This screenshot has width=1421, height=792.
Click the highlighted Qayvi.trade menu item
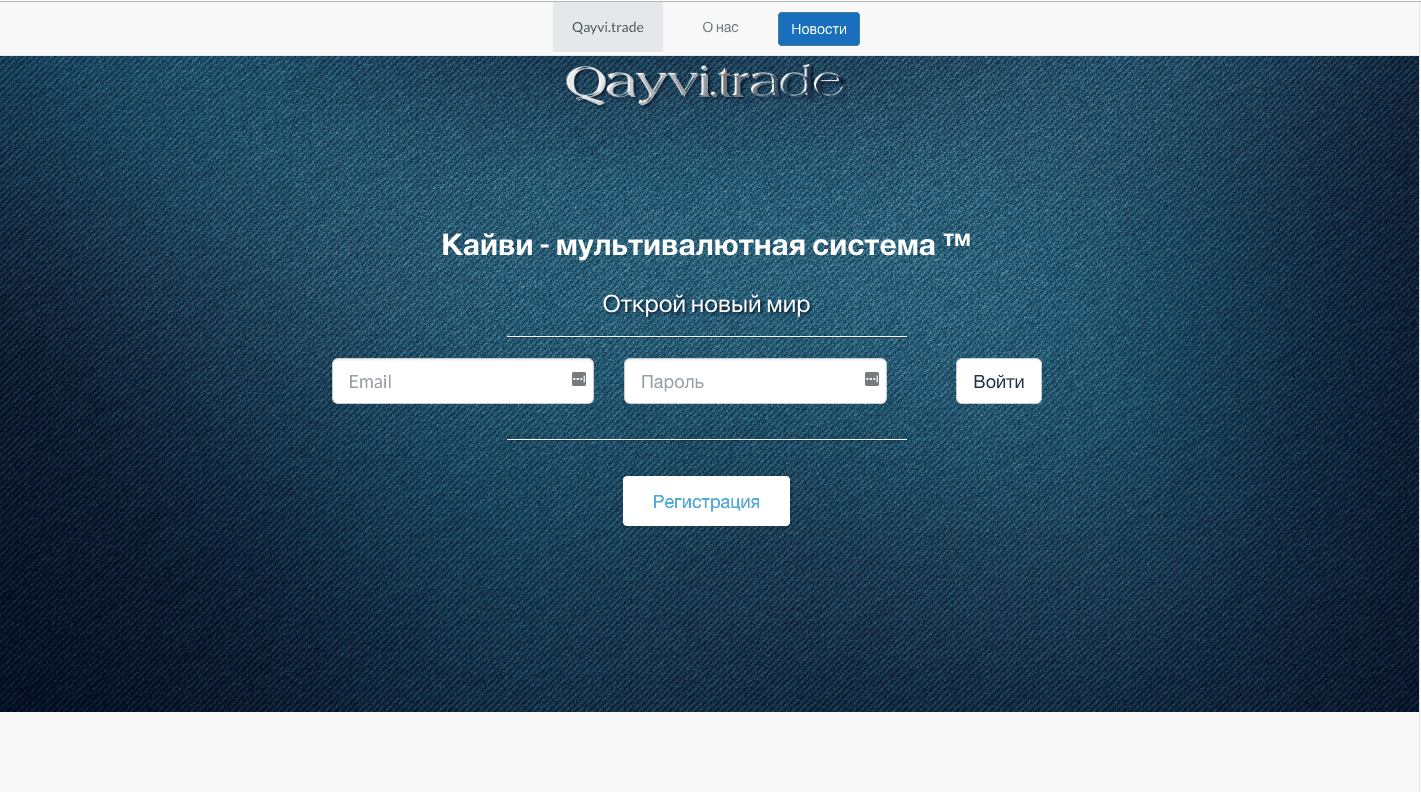coord(607,27)
